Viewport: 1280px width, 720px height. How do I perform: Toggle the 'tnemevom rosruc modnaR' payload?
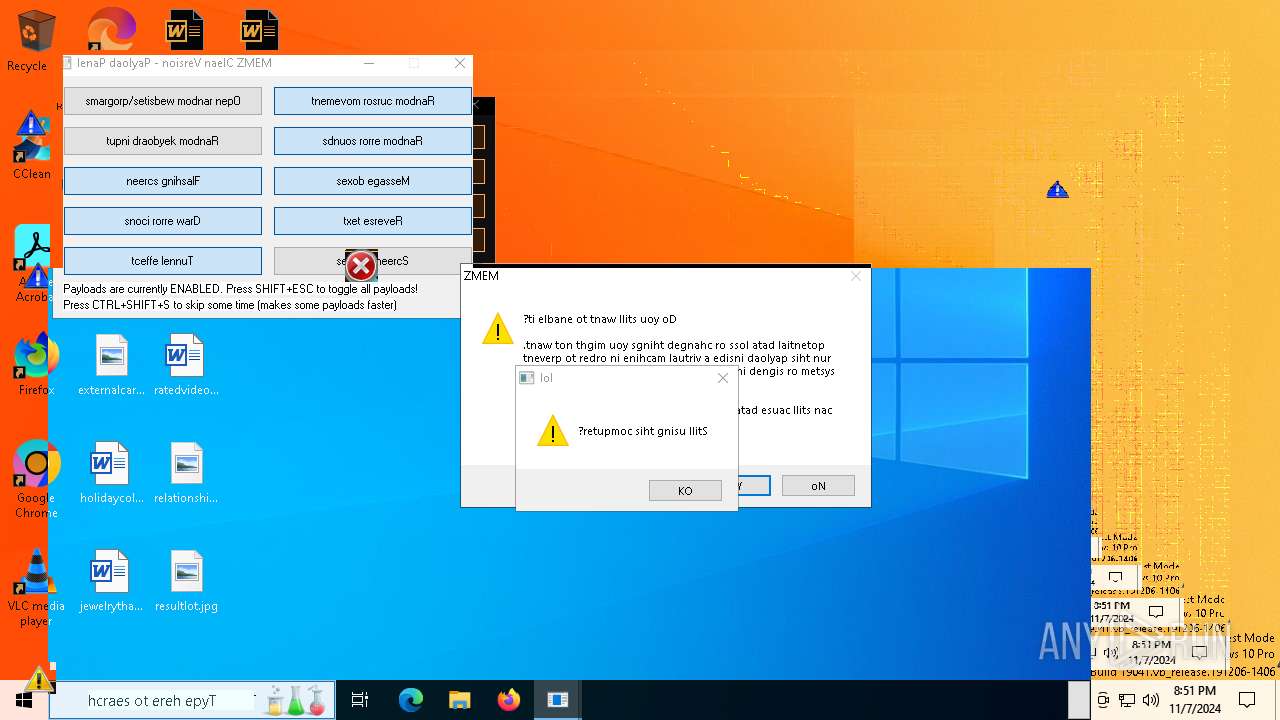[x=373, y=101]
